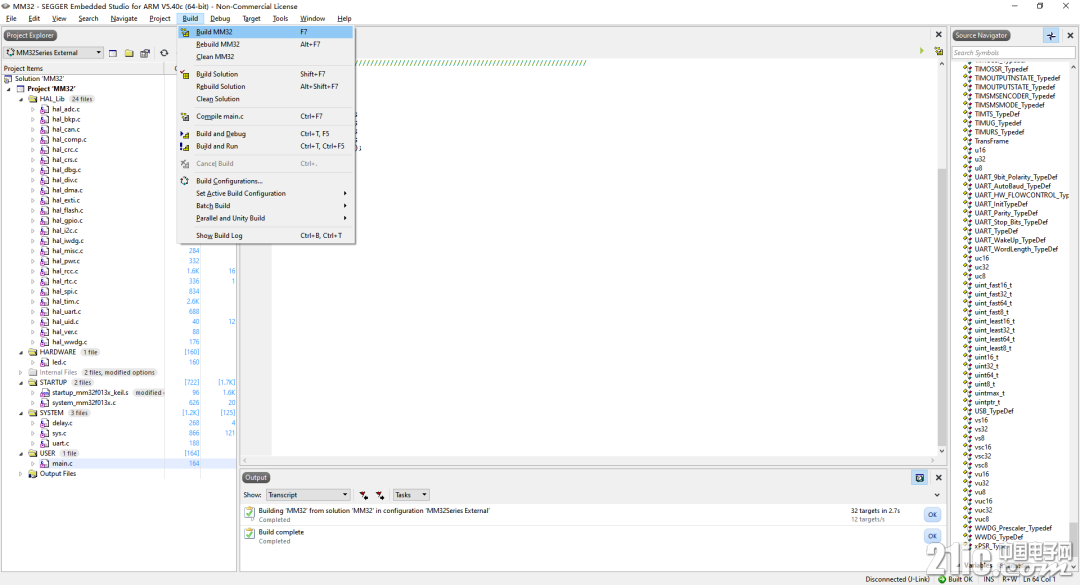Viewport: 1080px width, 585px height.
Task: Click the icon next to Solution 'MM32'
Action: (x=8, y=79)
